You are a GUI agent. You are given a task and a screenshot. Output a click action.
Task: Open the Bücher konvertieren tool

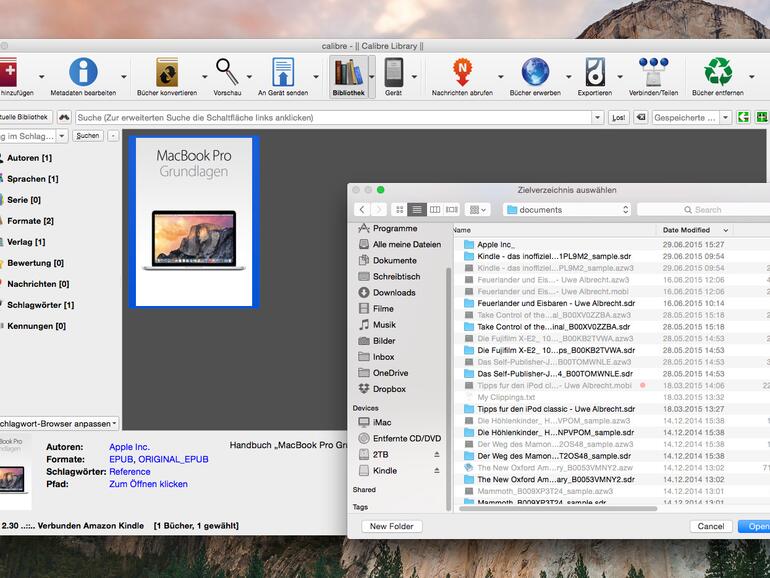166,73
